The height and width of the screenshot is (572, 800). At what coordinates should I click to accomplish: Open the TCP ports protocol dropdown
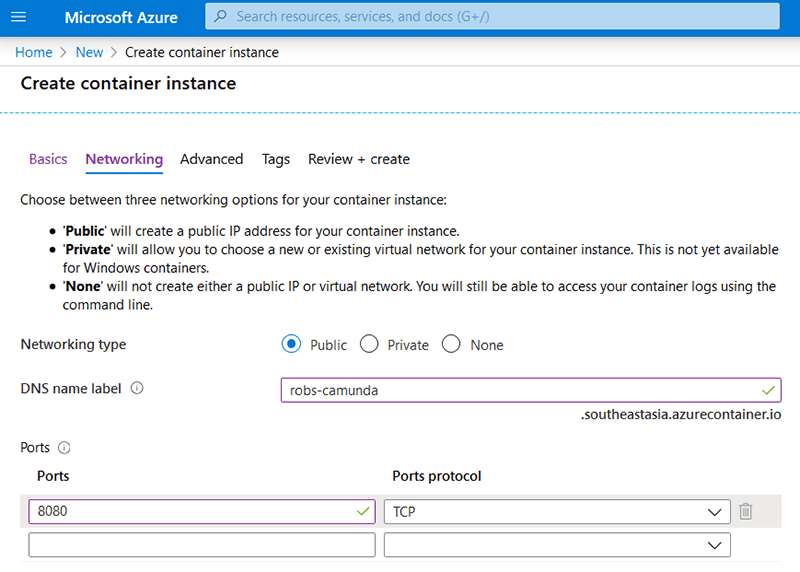coord(557,511)
